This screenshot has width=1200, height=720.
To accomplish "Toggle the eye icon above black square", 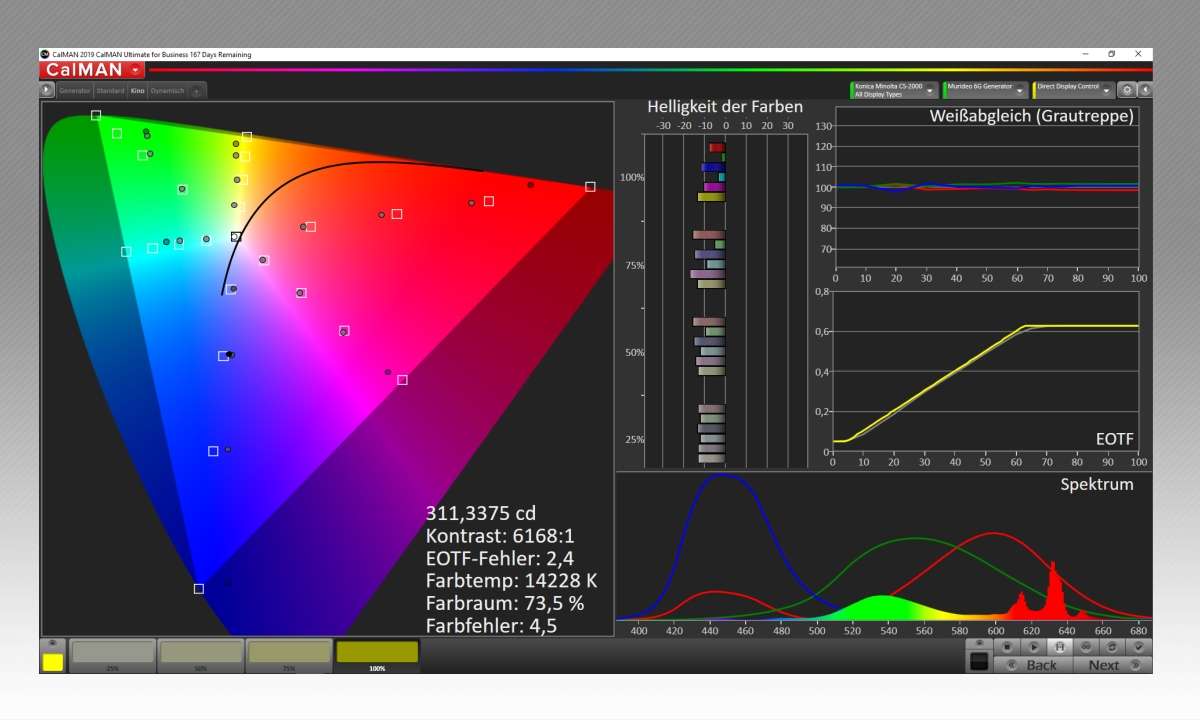I will [979, 644].
